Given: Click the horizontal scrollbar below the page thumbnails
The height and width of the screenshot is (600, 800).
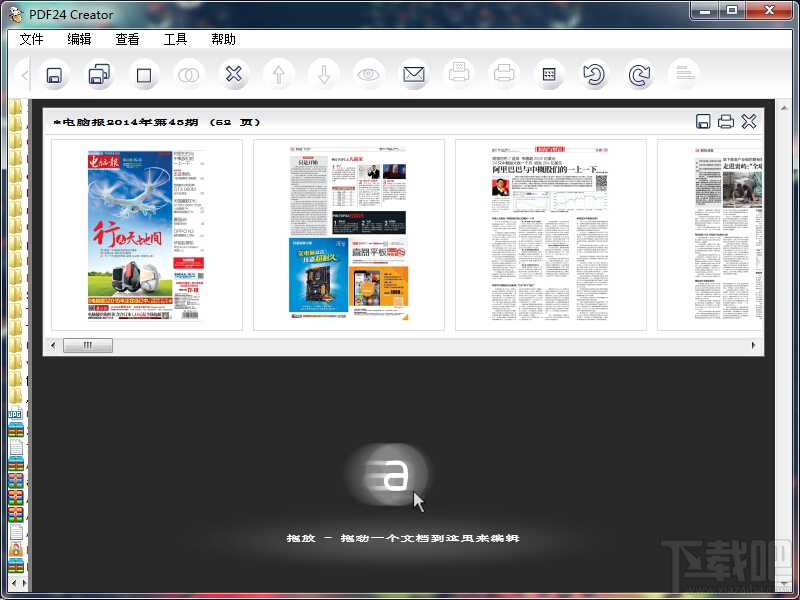Looking at the screenshot, I should 88,345.
